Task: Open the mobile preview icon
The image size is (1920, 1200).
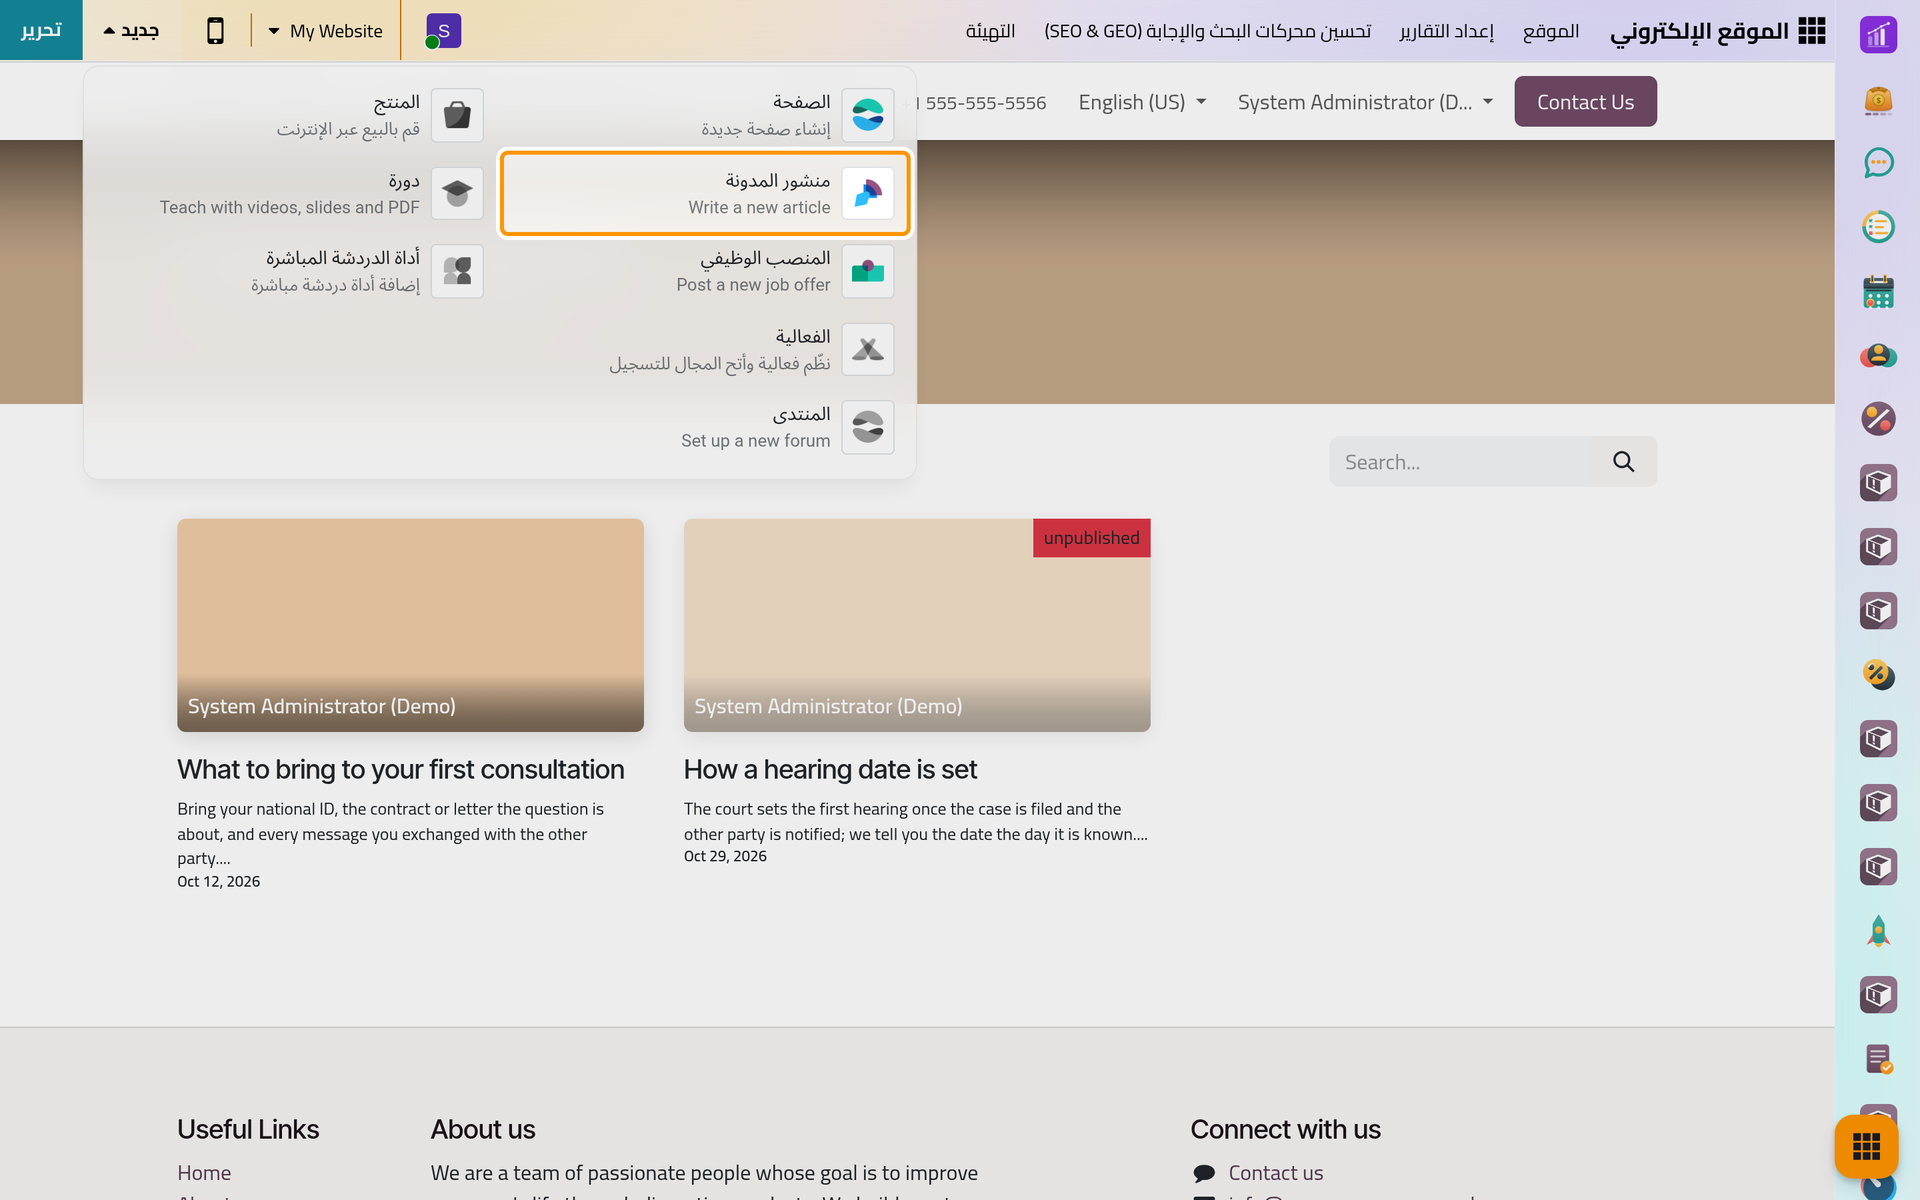Action: 215,31
